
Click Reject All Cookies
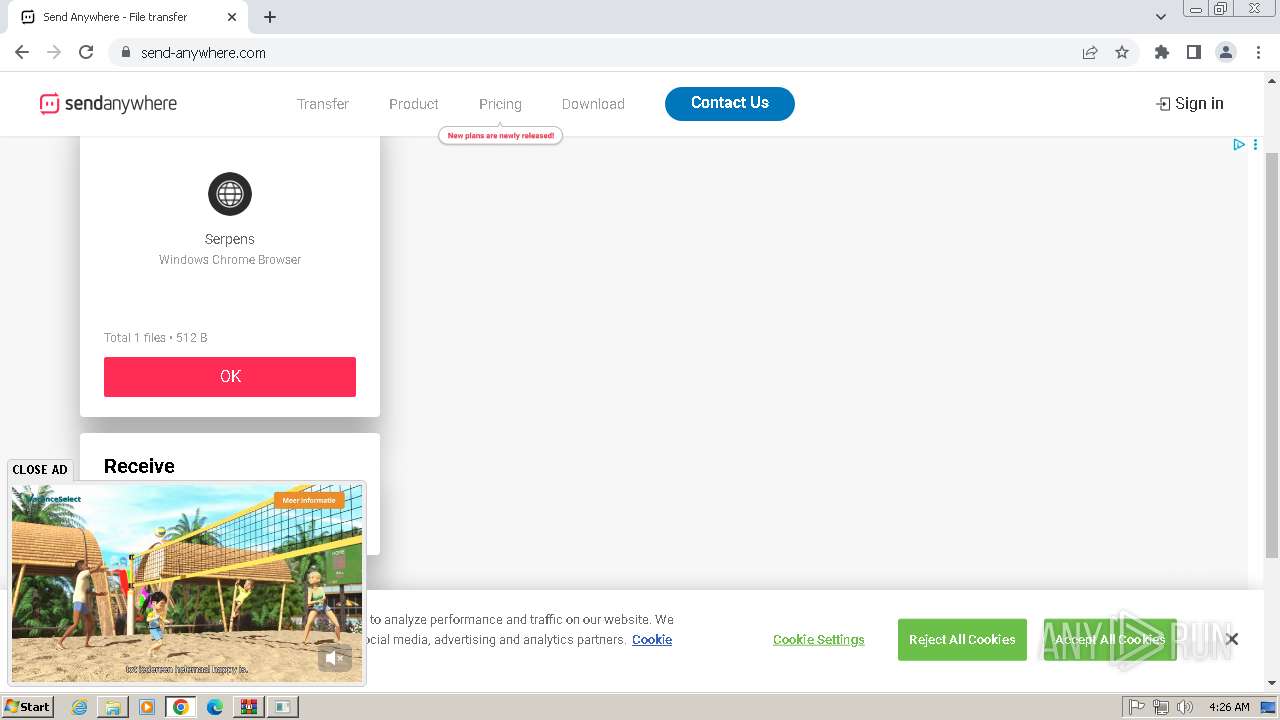[962, 640]
